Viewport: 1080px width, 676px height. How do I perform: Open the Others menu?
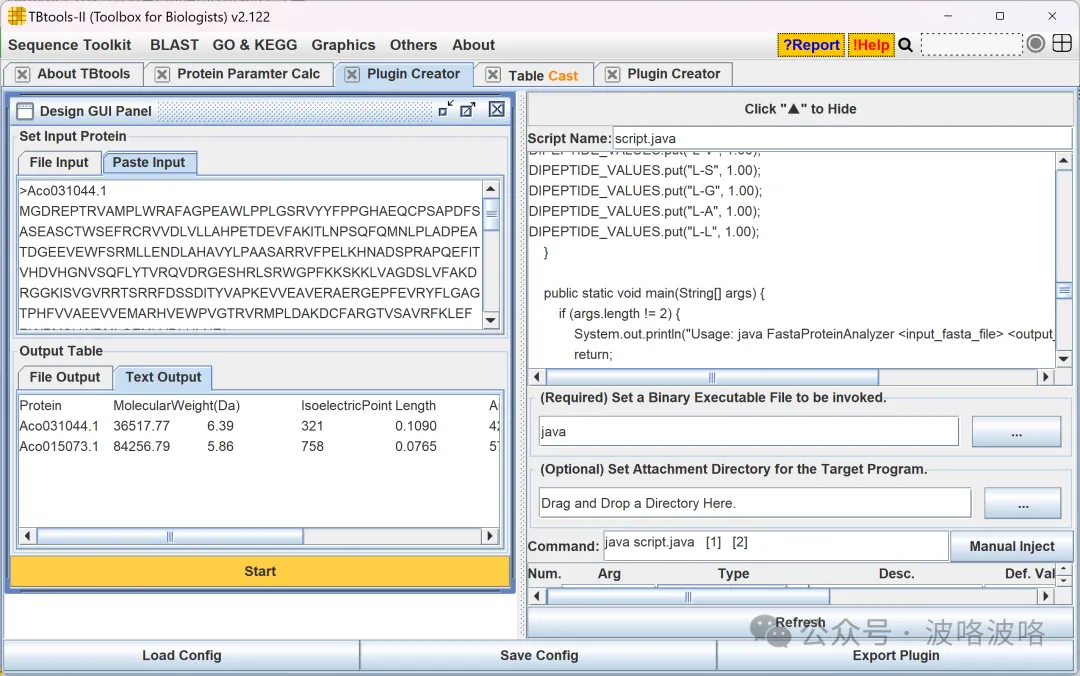[413, 45]
